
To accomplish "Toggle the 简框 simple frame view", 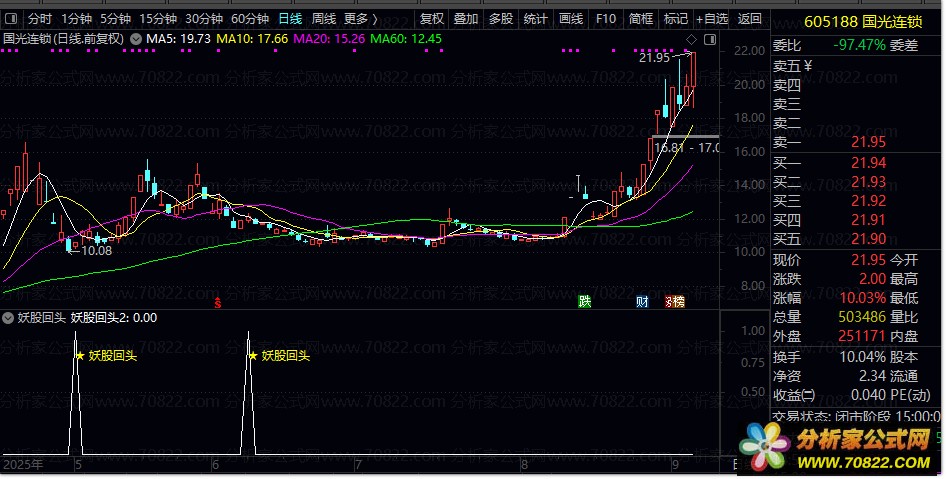I will pyautogui.click(x=641, y=19).
